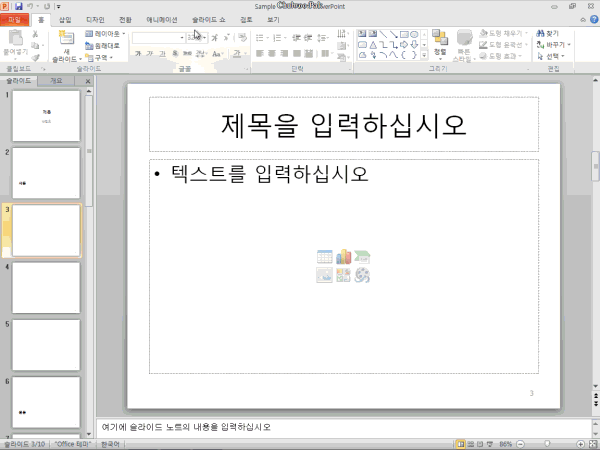The height and width of the screenshot is (450, 600).
Task: Click the zoom slider handle
Action: point(548,444)
